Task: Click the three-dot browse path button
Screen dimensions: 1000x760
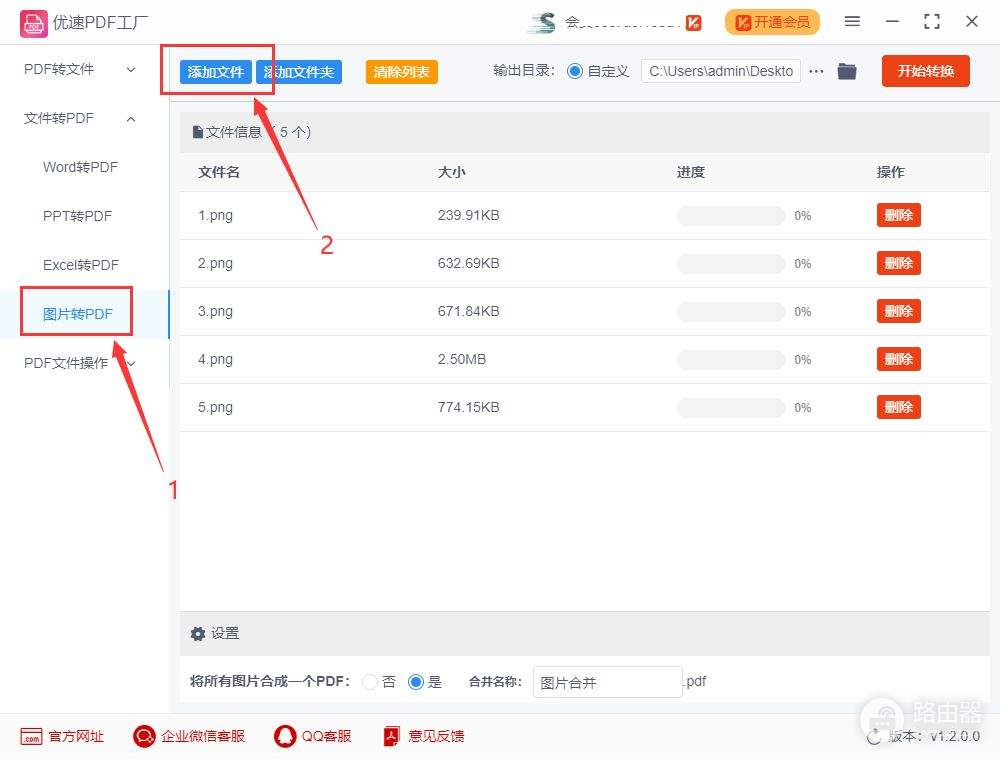Action: click(817, 71)
